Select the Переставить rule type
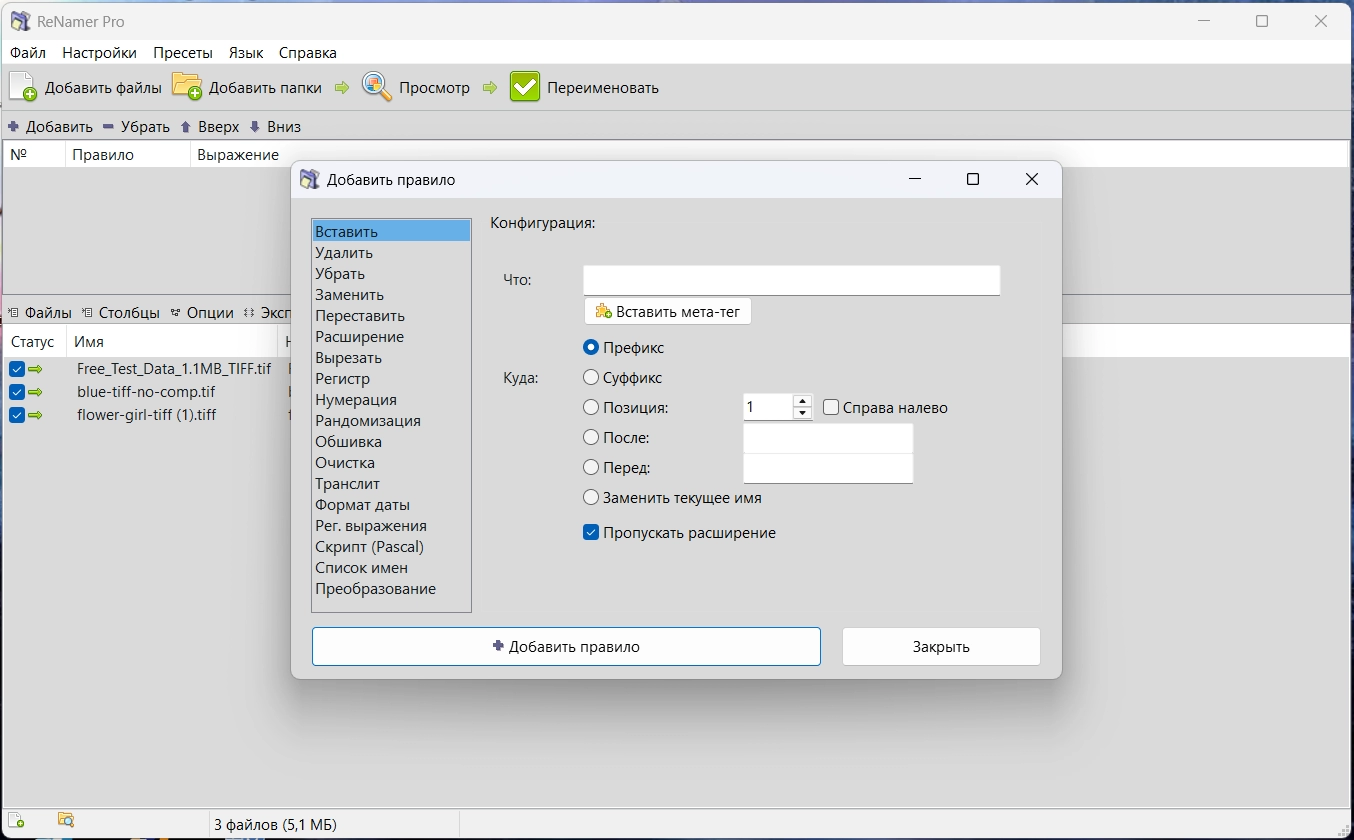Screen dimensions: 1354x840 [x=391, y=316]
